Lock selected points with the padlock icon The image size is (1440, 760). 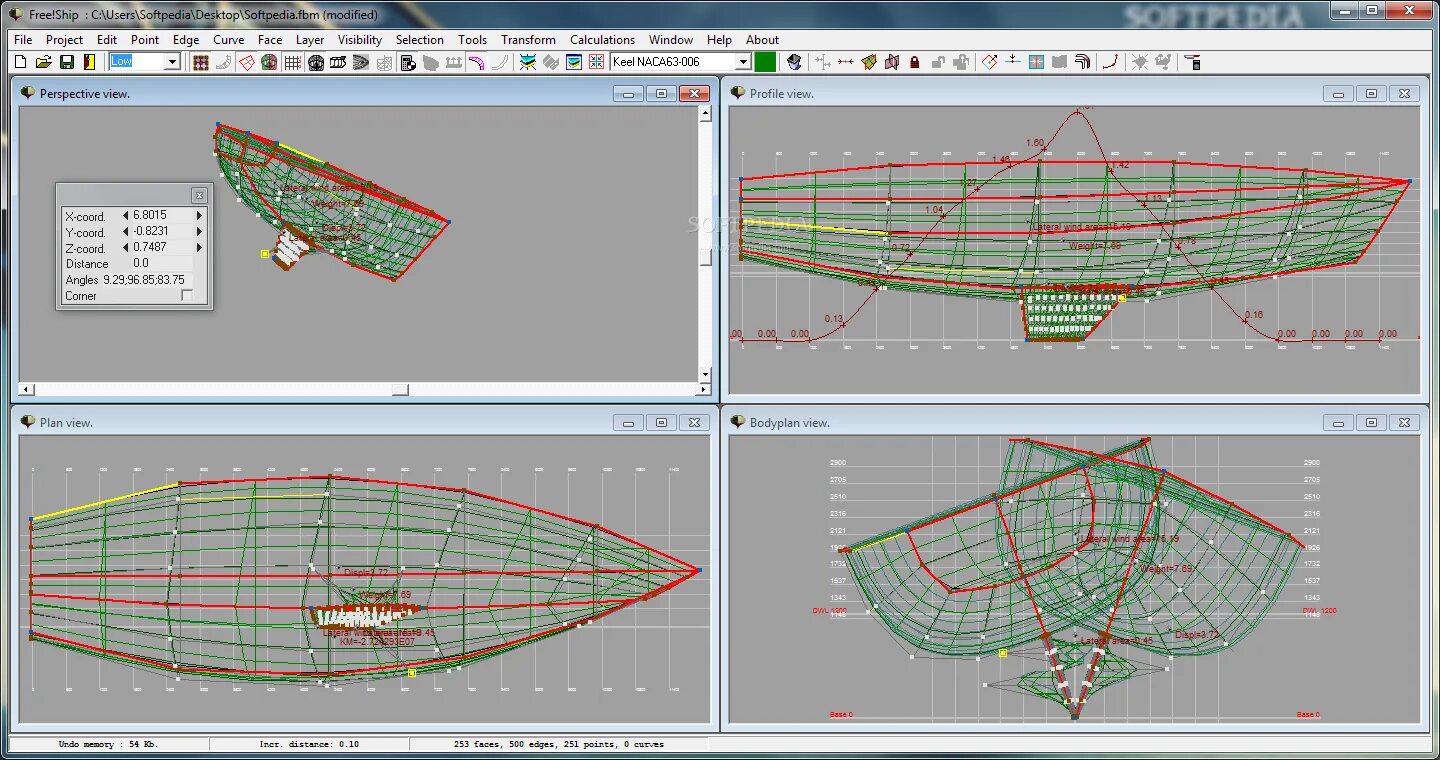click(x=914, y=61)
